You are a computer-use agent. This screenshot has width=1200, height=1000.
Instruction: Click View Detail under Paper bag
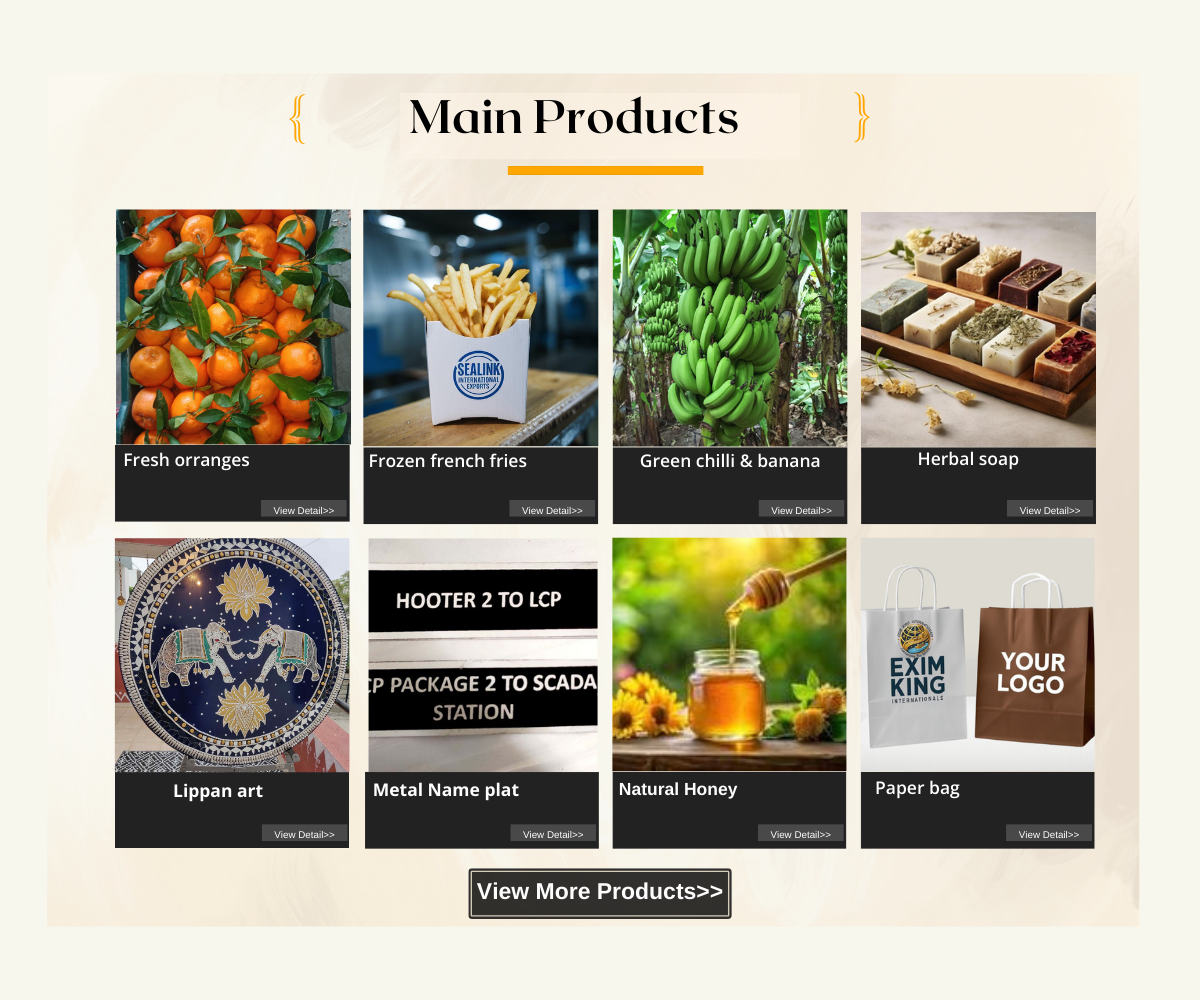point(1049,833)
